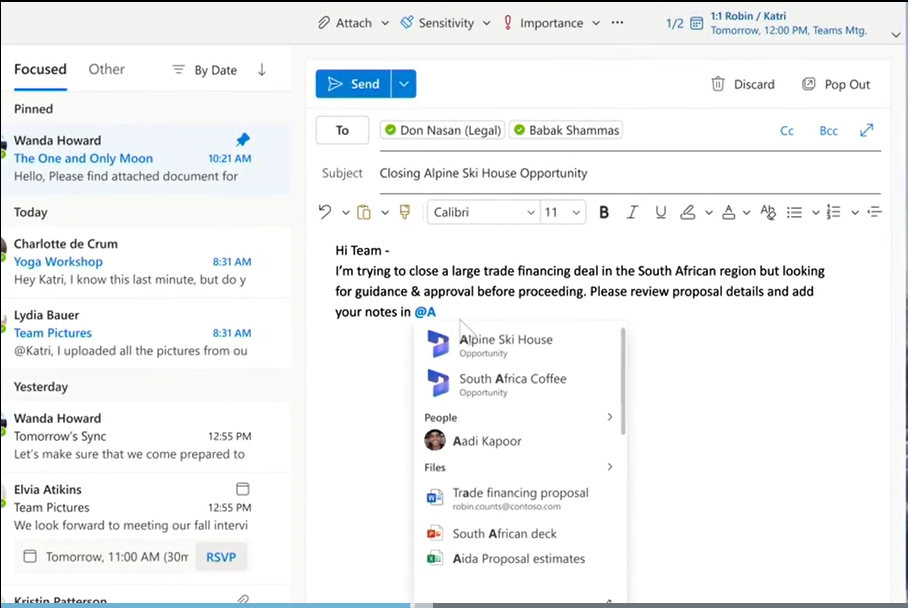RSVP to the Tomorrow 11:00 AM meeting
This screenshot has width=908, height=608.
(x=221, y=557)
